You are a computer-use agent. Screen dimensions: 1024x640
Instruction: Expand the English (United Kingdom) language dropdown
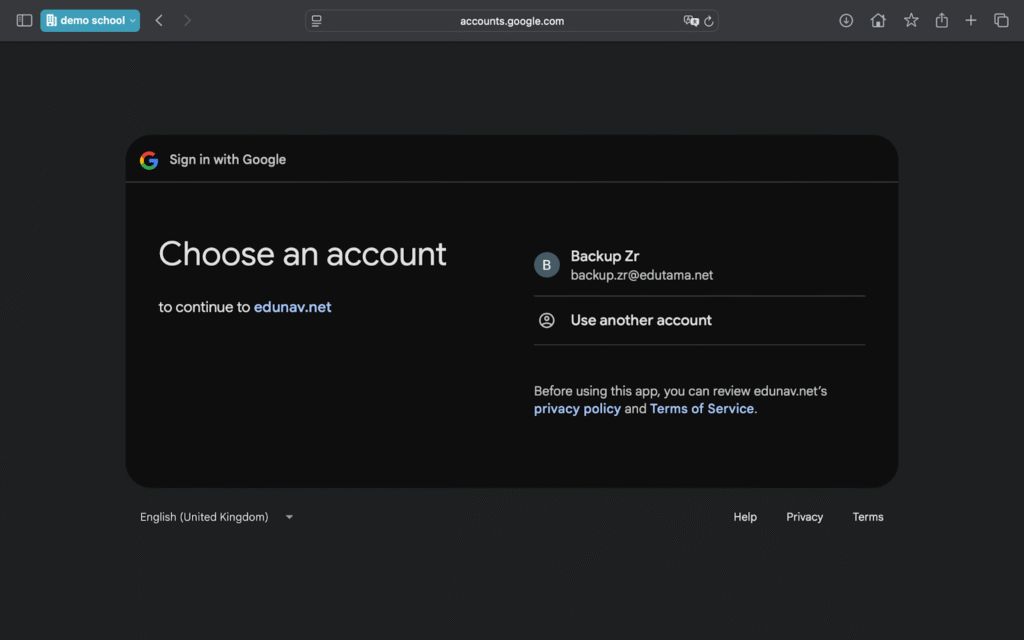[x=216, y=517]
